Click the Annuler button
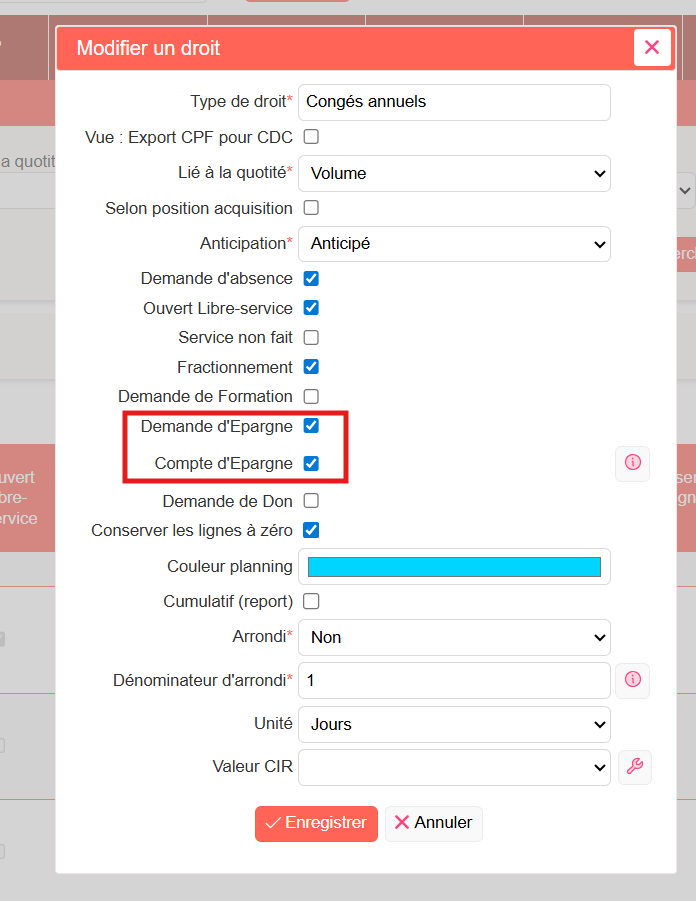 tap(433, 823)
